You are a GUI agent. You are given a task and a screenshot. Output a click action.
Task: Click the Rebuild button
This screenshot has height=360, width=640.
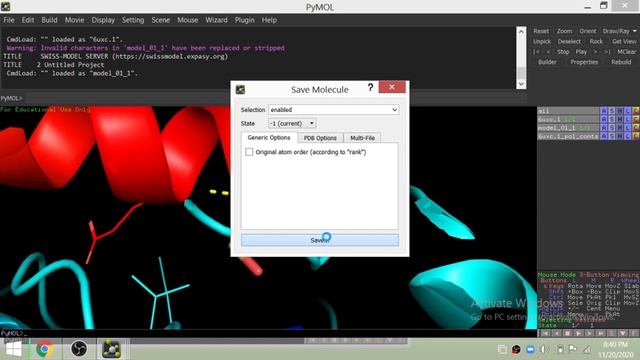pos(621,62)
